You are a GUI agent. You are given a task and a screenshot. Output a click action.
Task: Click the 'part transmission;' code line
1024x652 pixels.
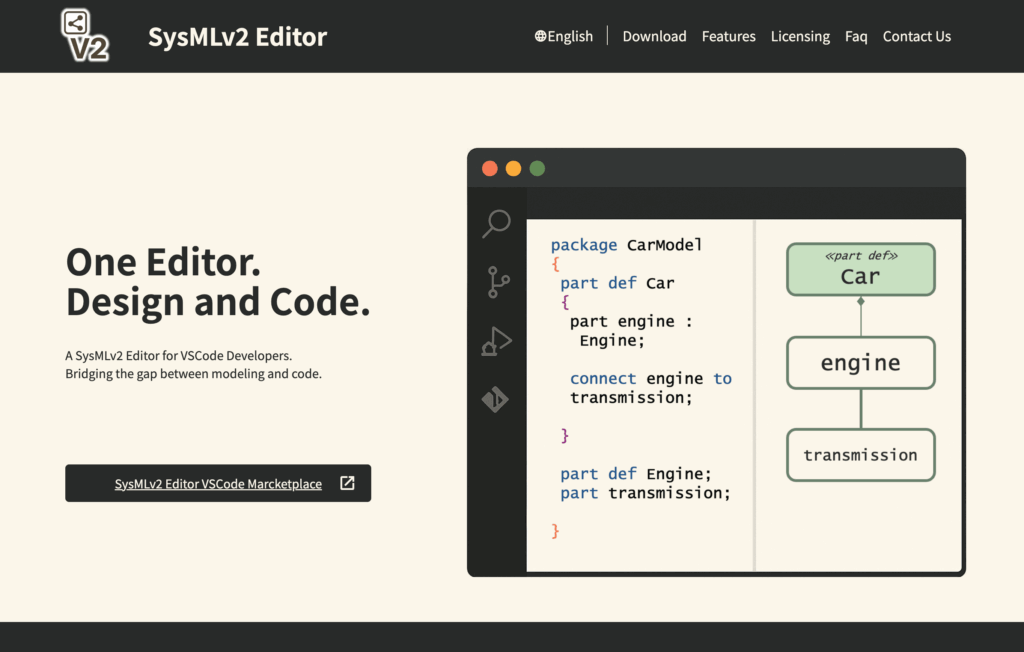point(645,493)
